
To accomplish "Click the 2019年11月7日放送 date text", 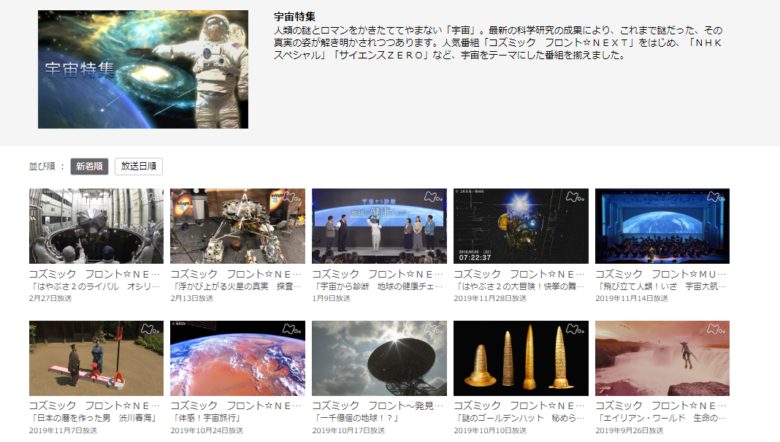I will [x=63, y=431].
